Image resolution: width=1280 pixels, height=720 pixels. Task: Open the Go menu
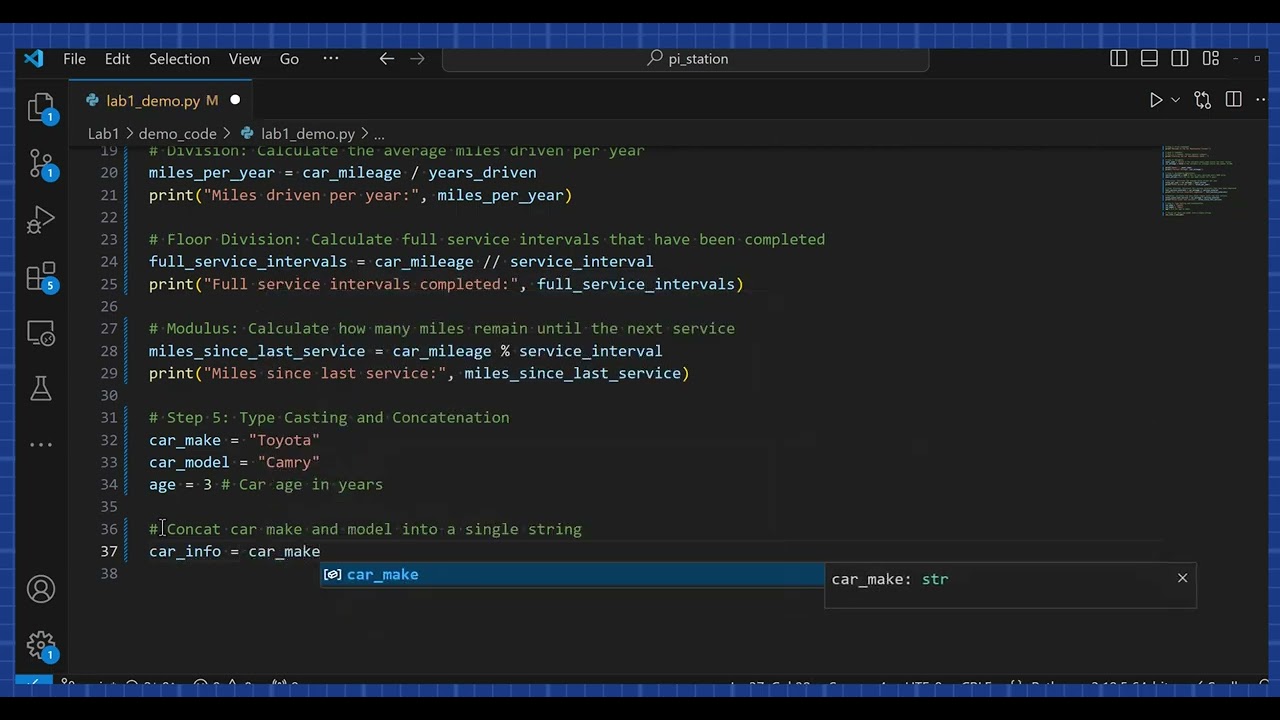[289, 59]
